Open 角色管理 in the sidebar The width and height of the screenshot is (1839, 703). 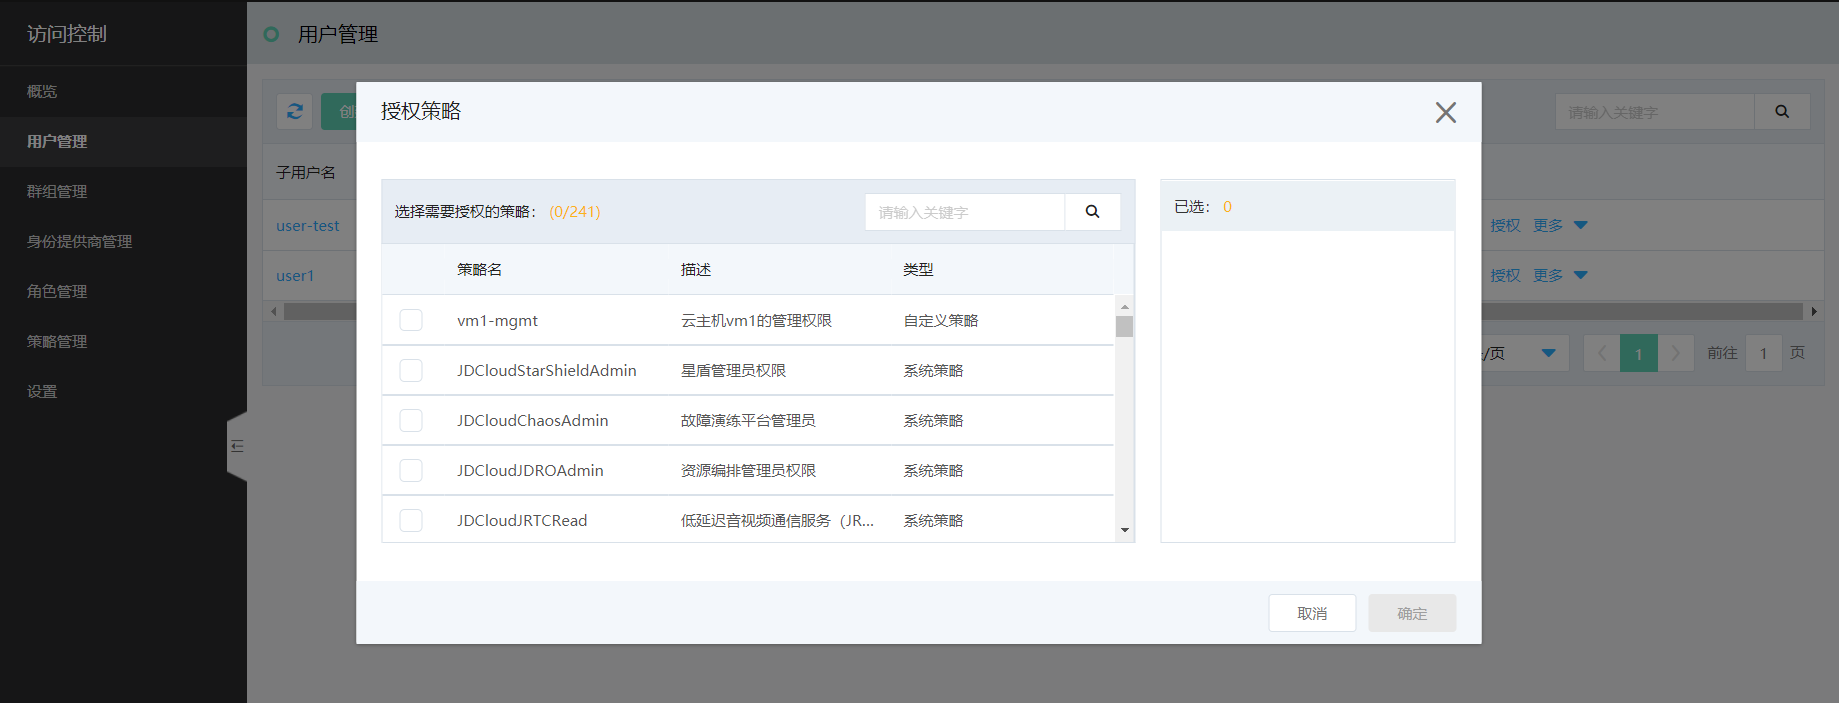point(123,291)
